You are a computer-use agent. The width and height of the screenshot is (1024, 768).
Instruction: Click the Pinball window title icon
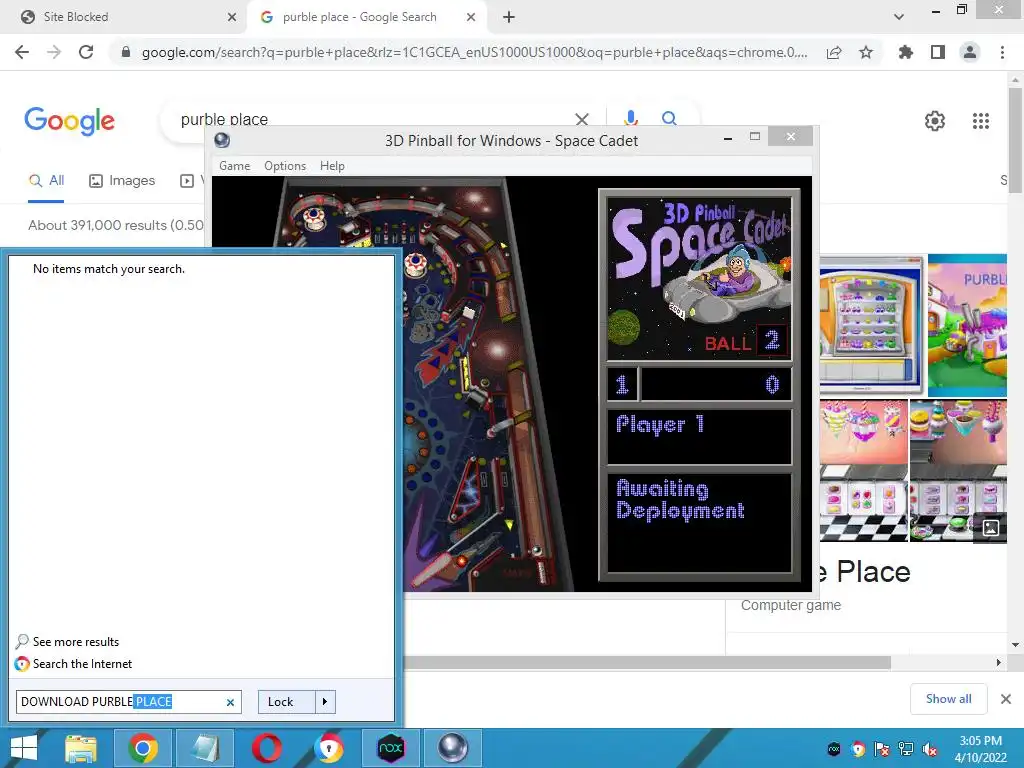222,140
